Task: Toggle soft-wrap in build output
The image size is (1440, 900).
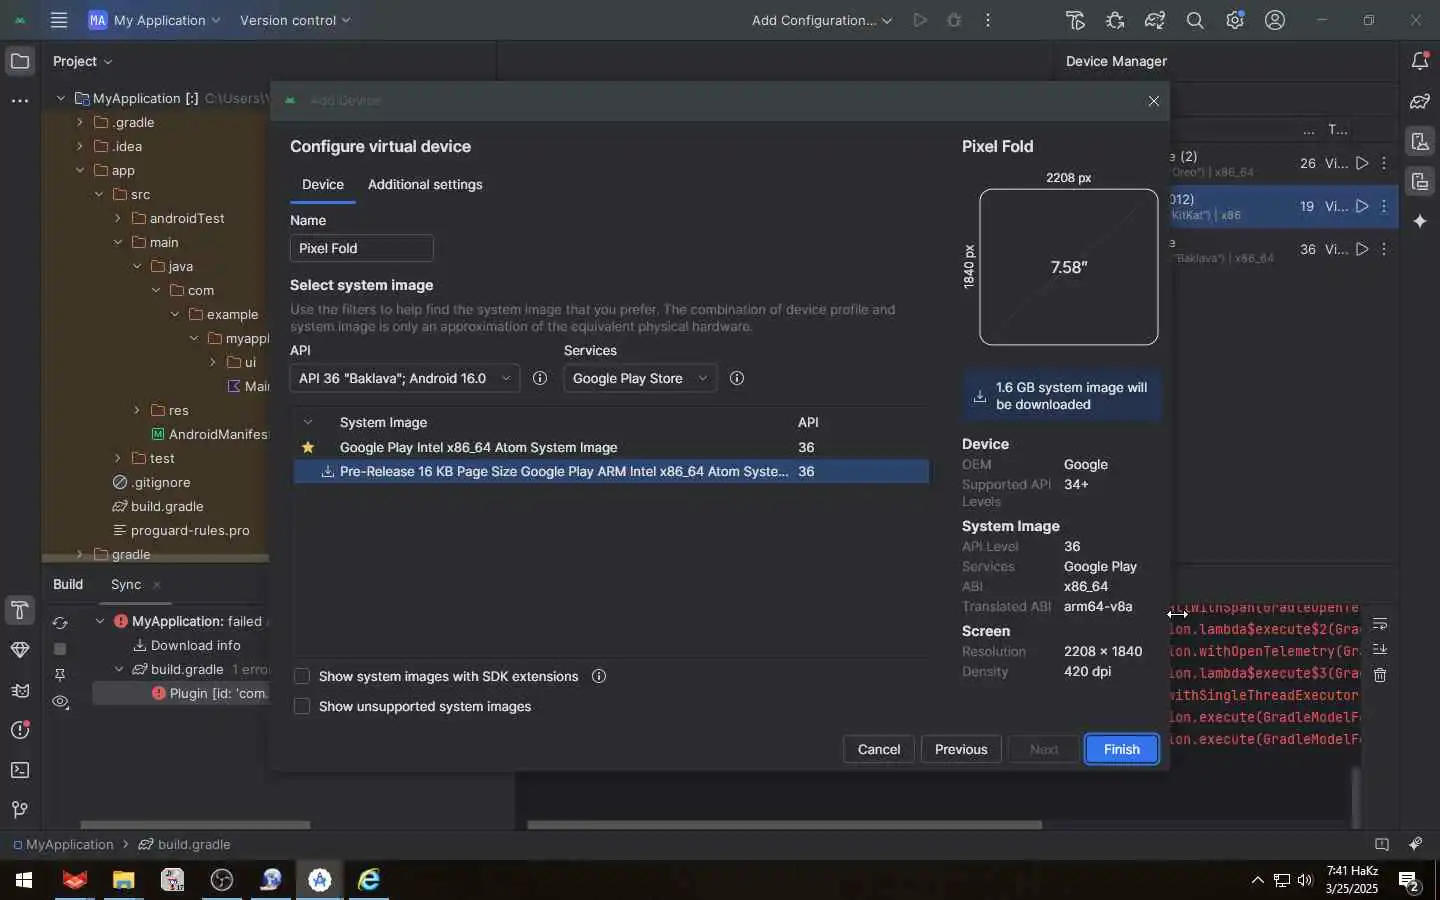Action: click(1380, 624)
